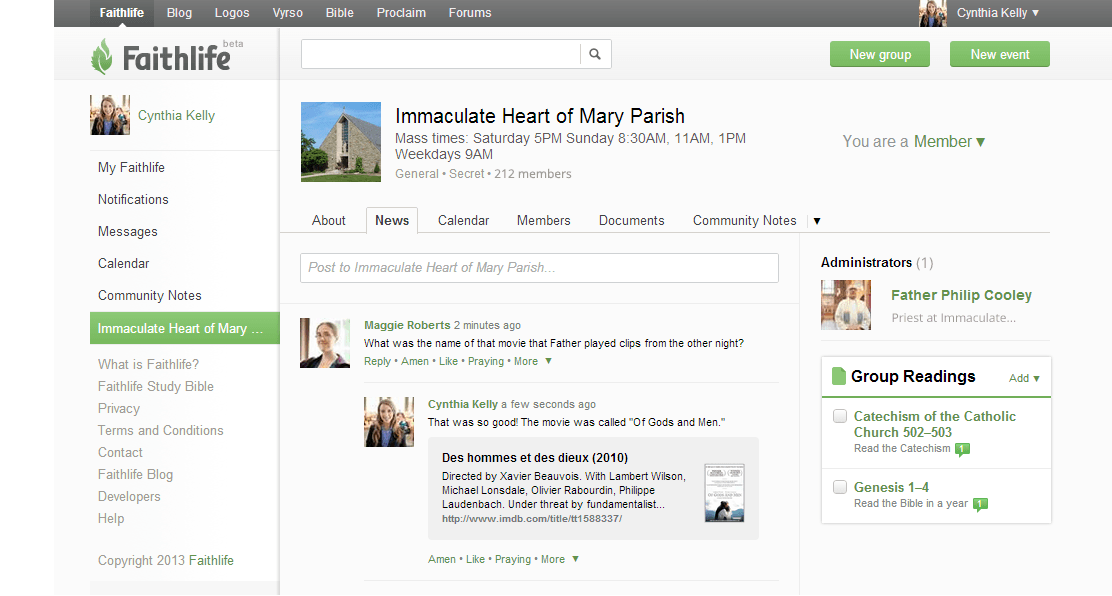Screen dimensions: 1112x596
Task: Open Proclaim in top navigation
Action: [x=401, y=13]
